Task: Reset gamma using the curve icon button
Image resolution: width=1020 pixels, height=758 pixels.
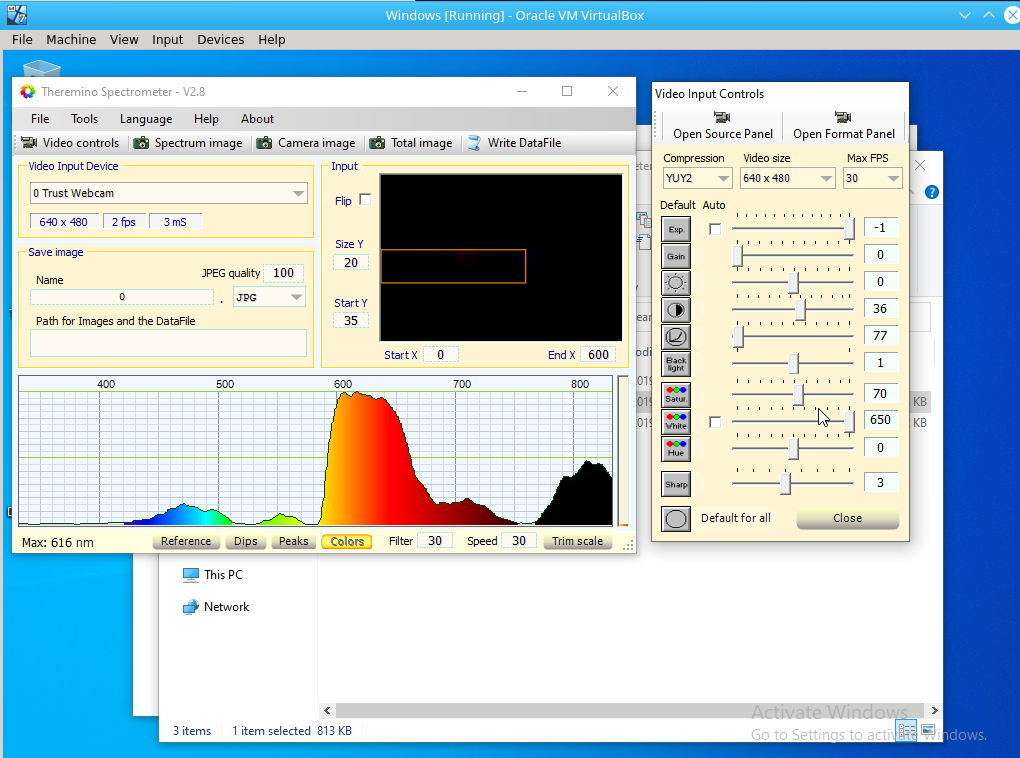Action: pyautogui.click(x=676, y=337)
